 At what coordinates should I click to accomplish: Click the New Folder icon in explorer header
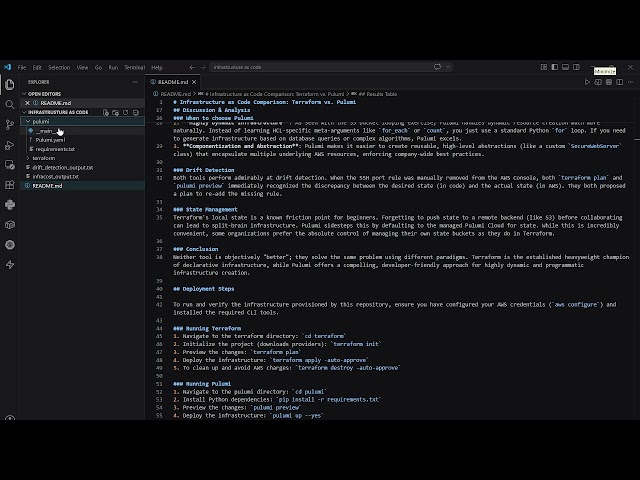pos(116,112)
